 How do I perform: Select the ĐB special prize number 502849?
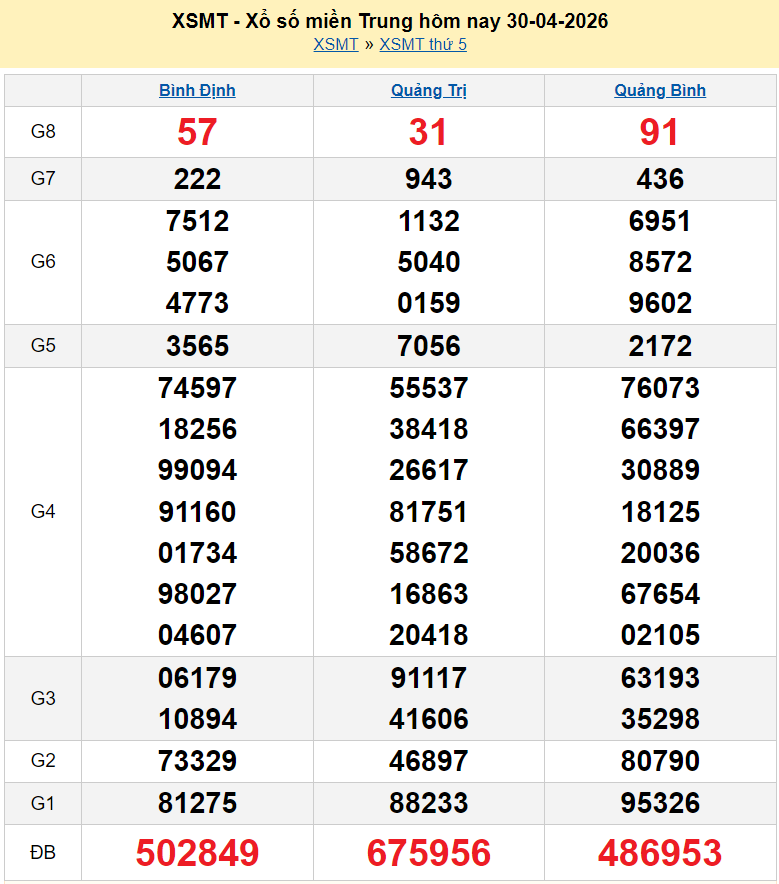coord(197,853)
